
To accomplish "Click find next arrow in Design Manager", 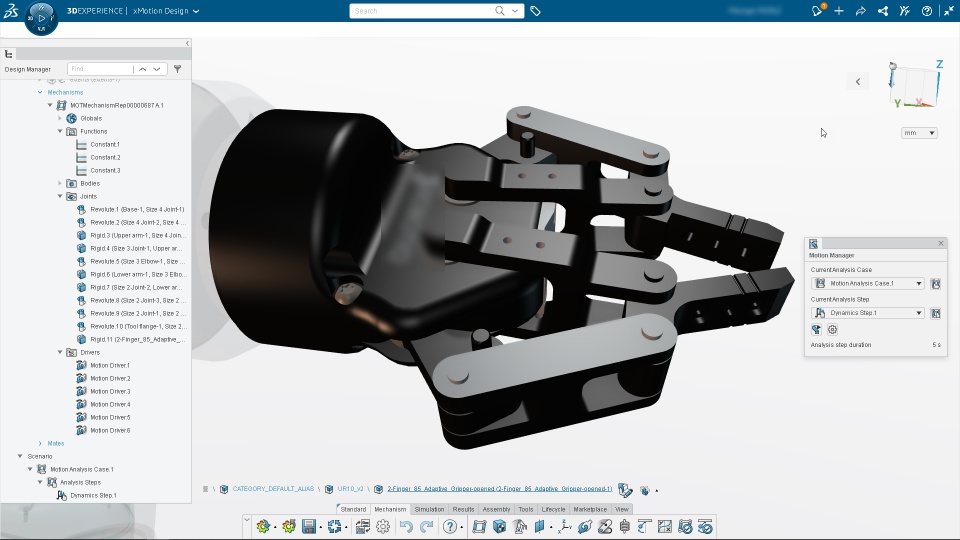I will 157,69.
